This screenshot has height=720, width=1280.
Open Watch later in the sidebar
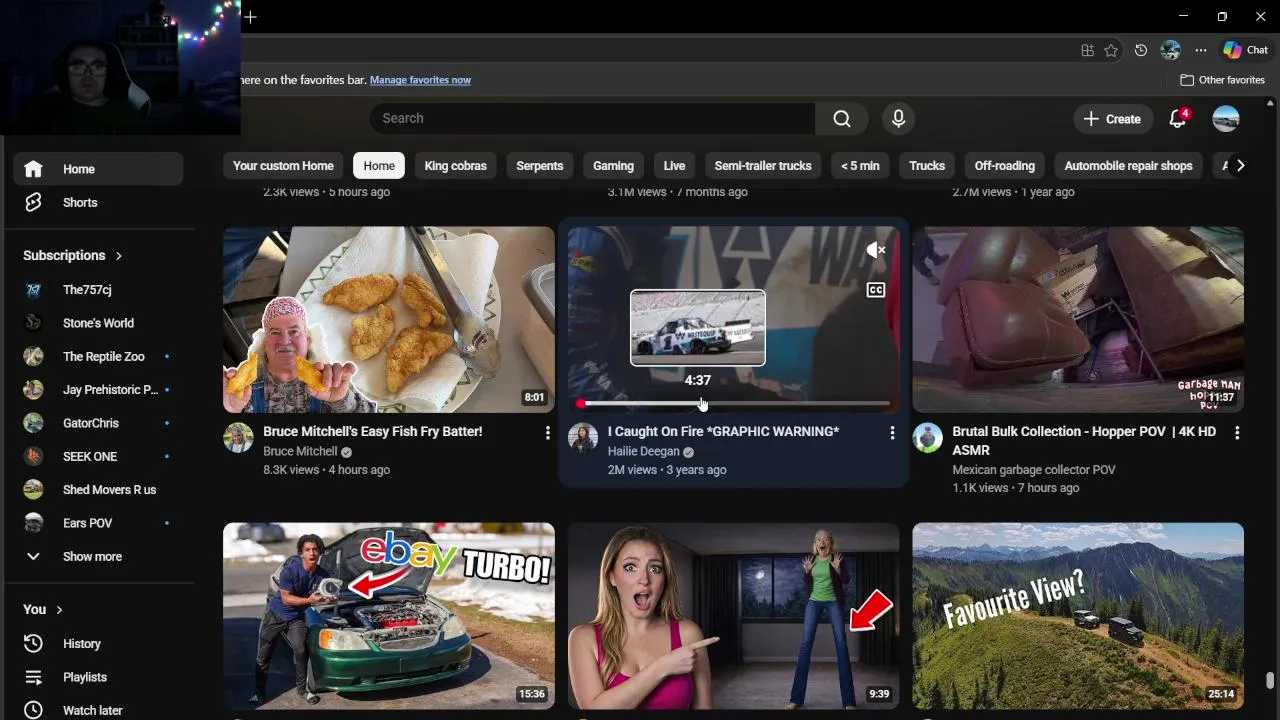tap(98, 710)
